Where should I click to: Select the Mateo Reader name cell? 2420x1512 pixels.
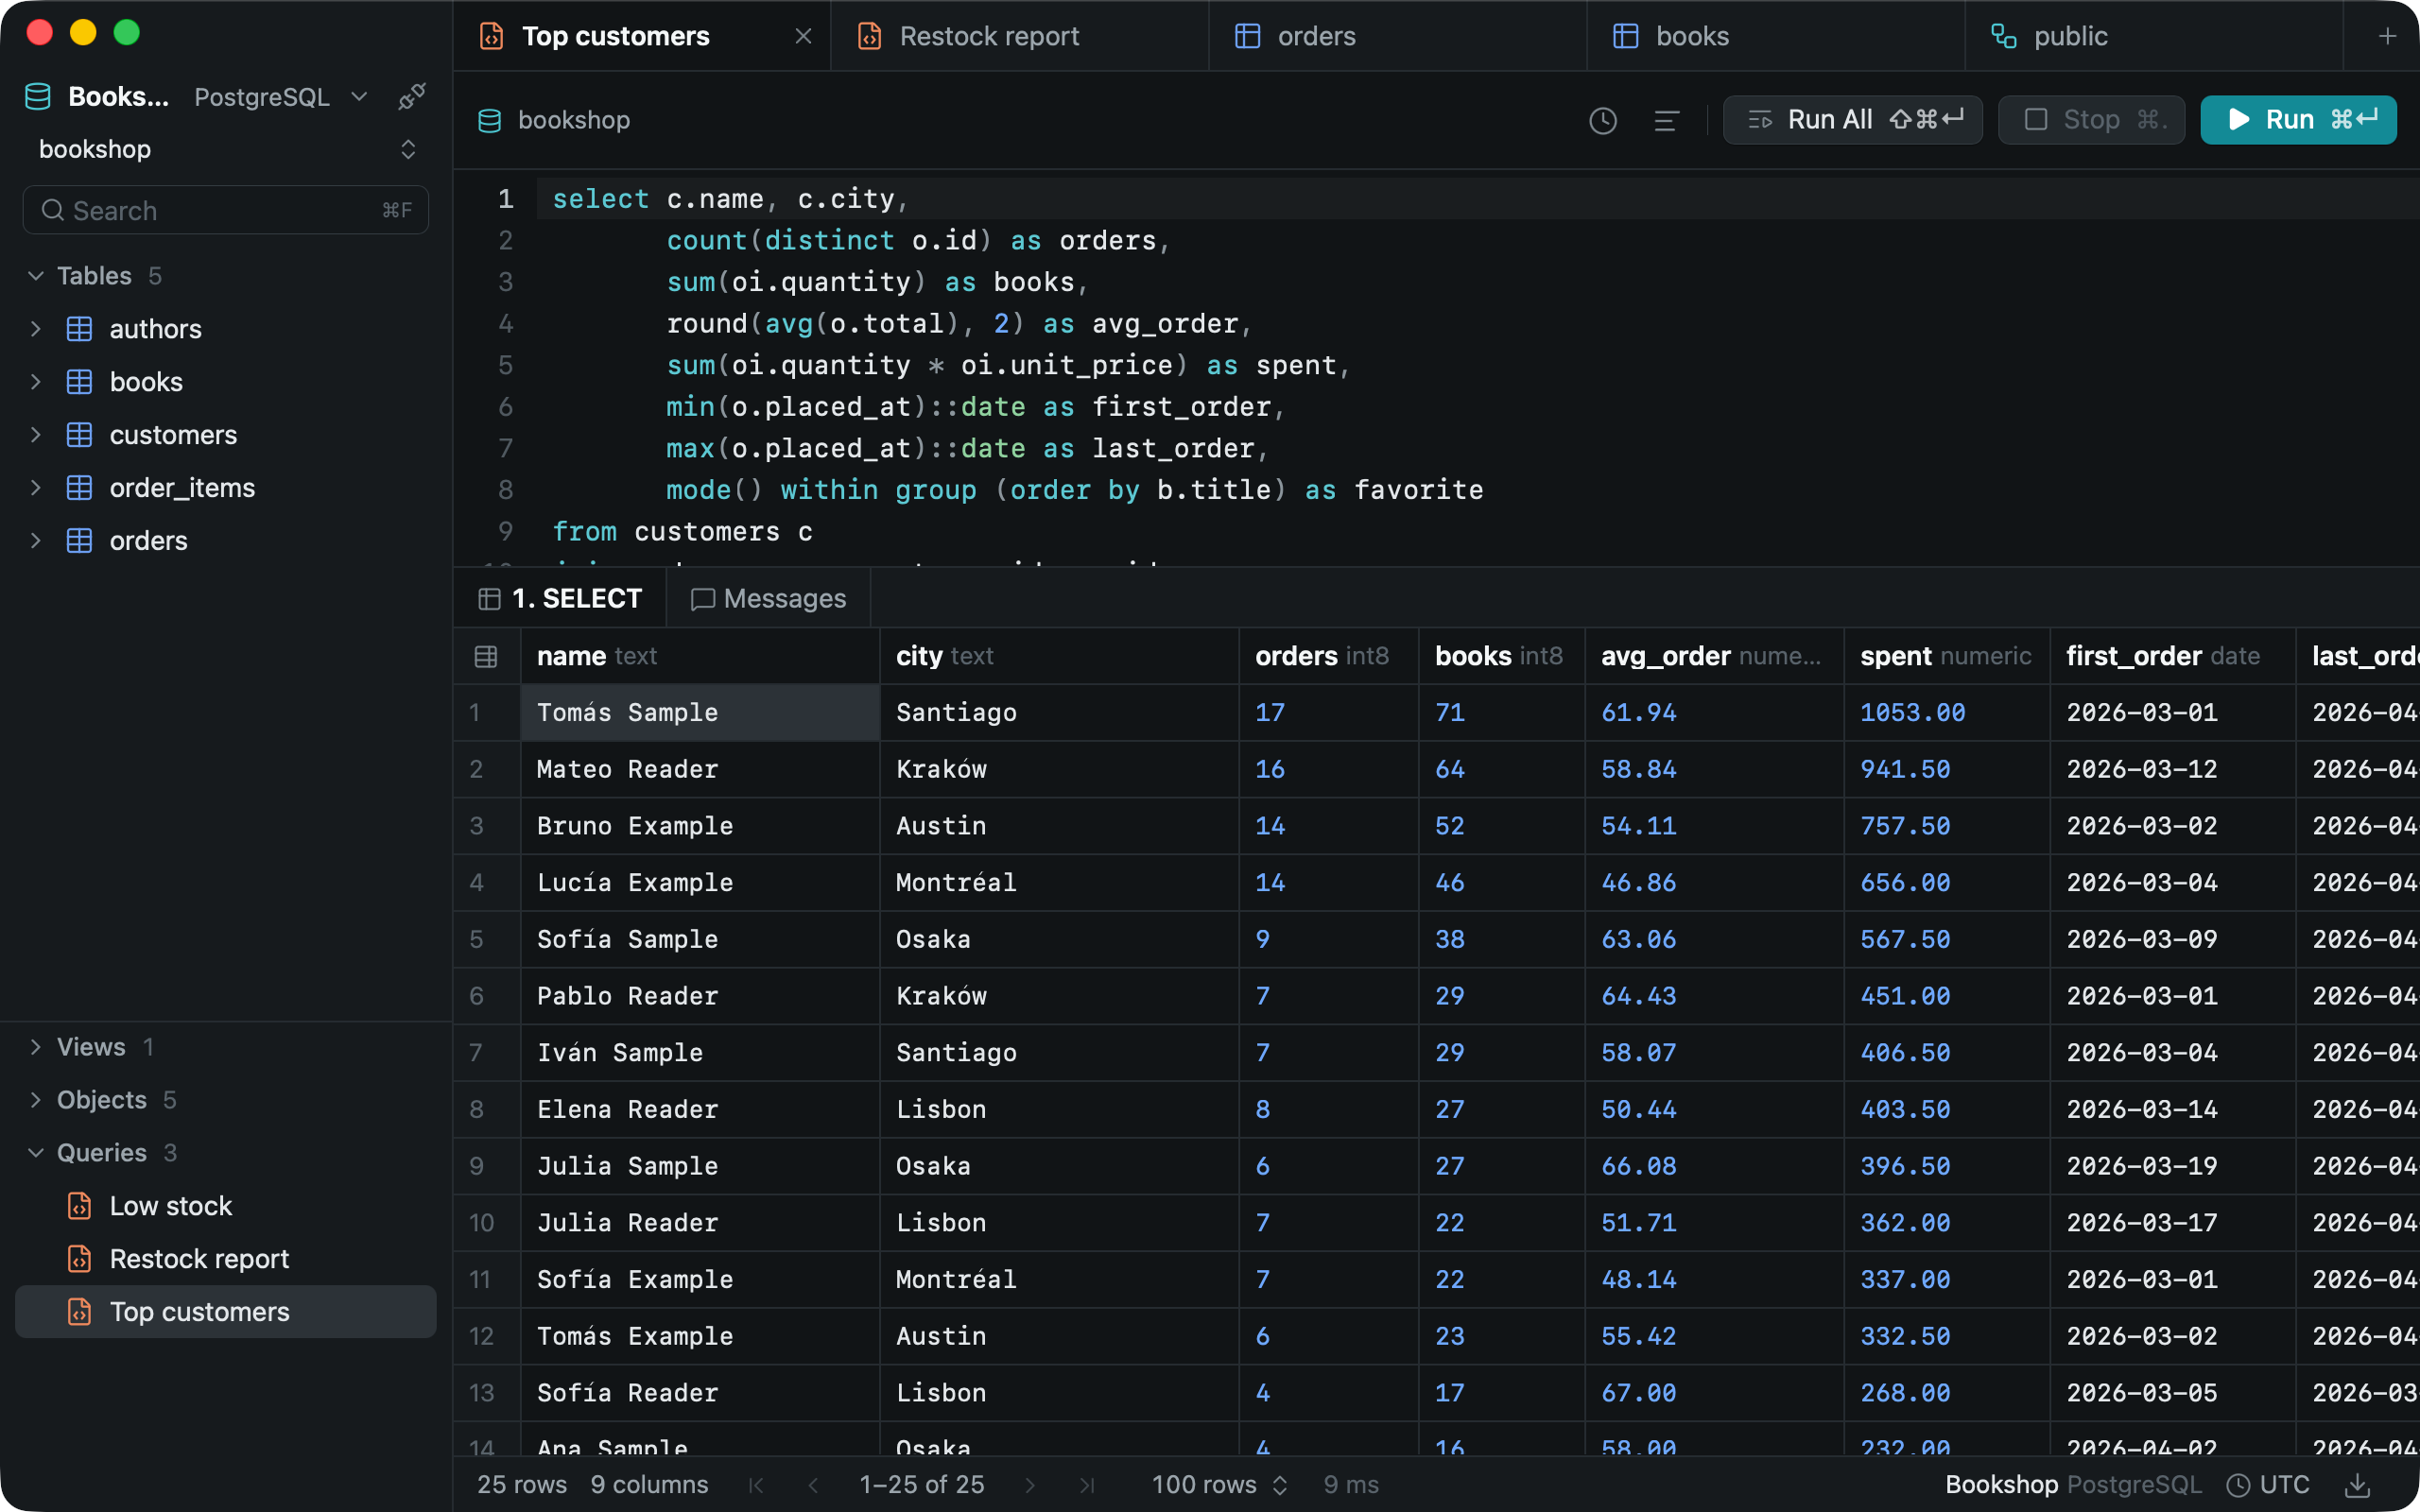[700, 769]
